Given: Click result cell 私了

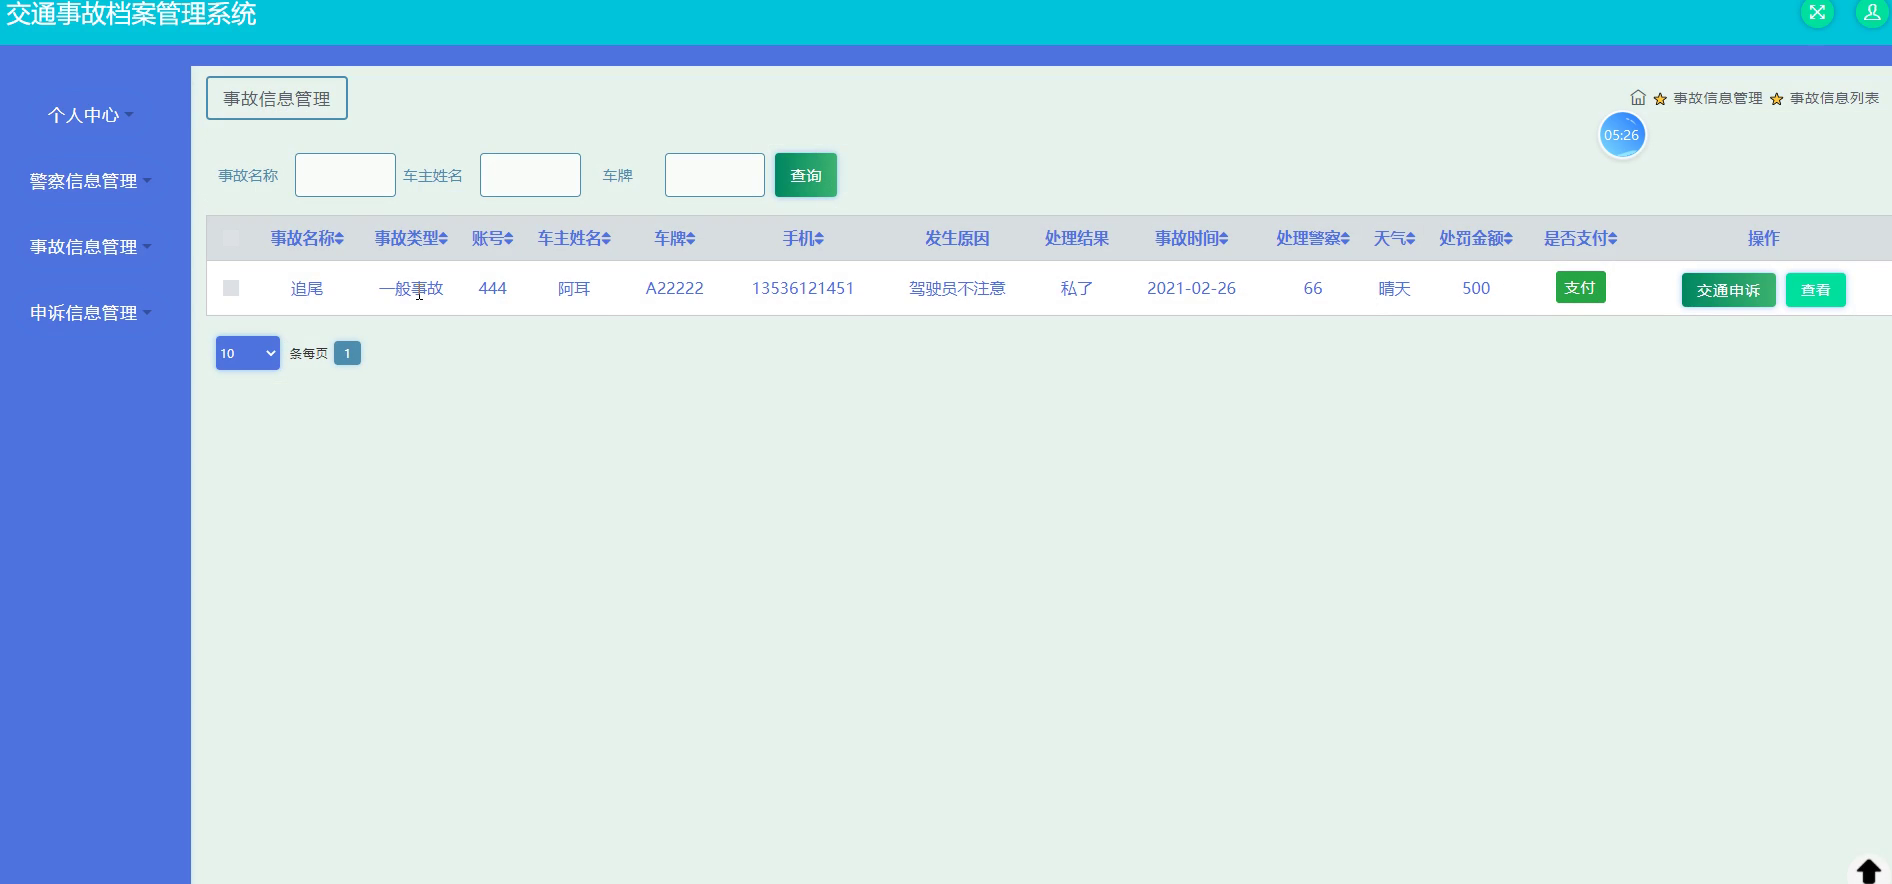Looking at the screenshot, I should (1077, 288).
